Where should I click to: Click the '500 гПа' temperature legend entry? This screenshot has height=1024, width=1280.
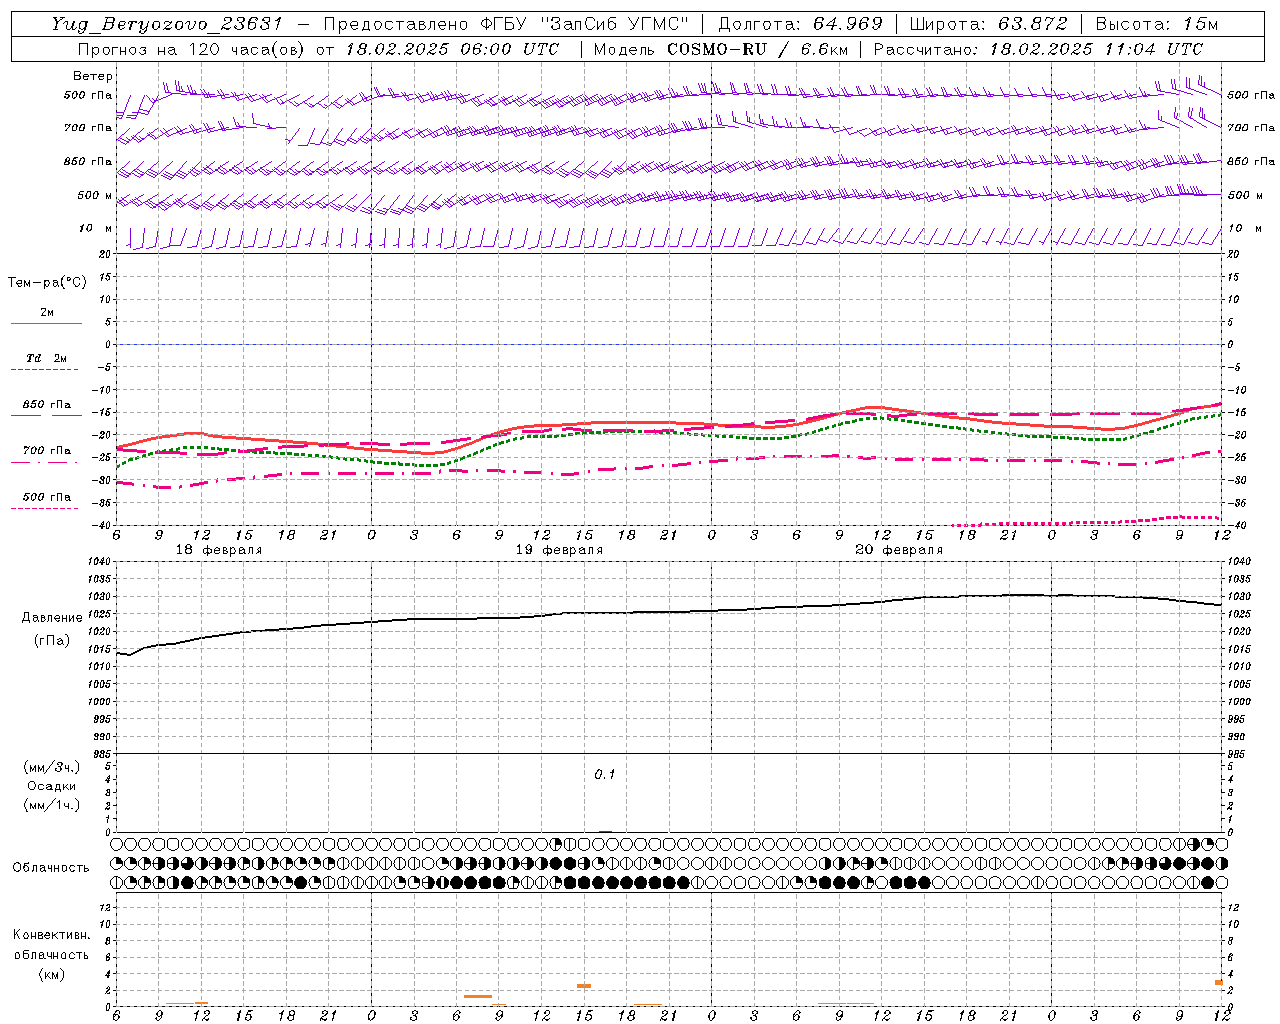tap(47, 497)
